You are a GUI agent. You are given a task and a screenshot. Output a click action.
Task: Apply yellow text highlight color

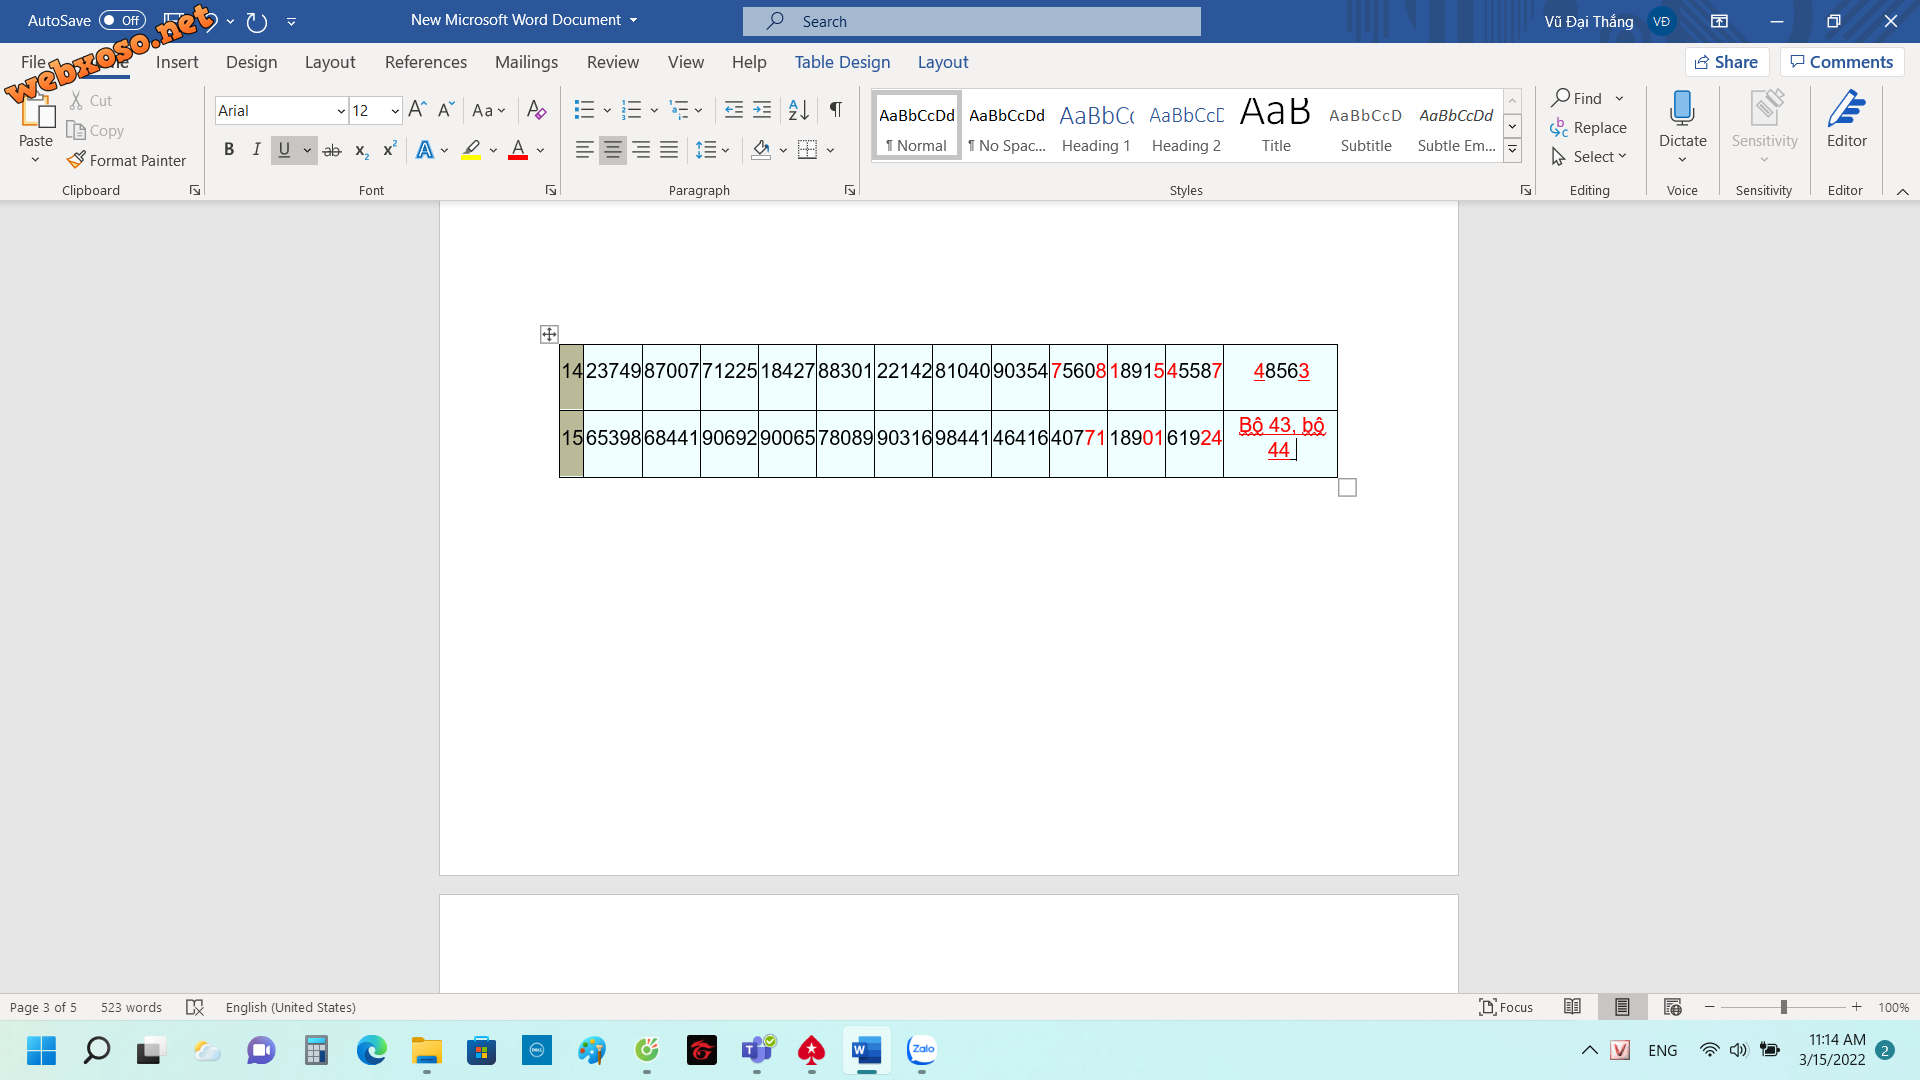[x=471, y=150]
